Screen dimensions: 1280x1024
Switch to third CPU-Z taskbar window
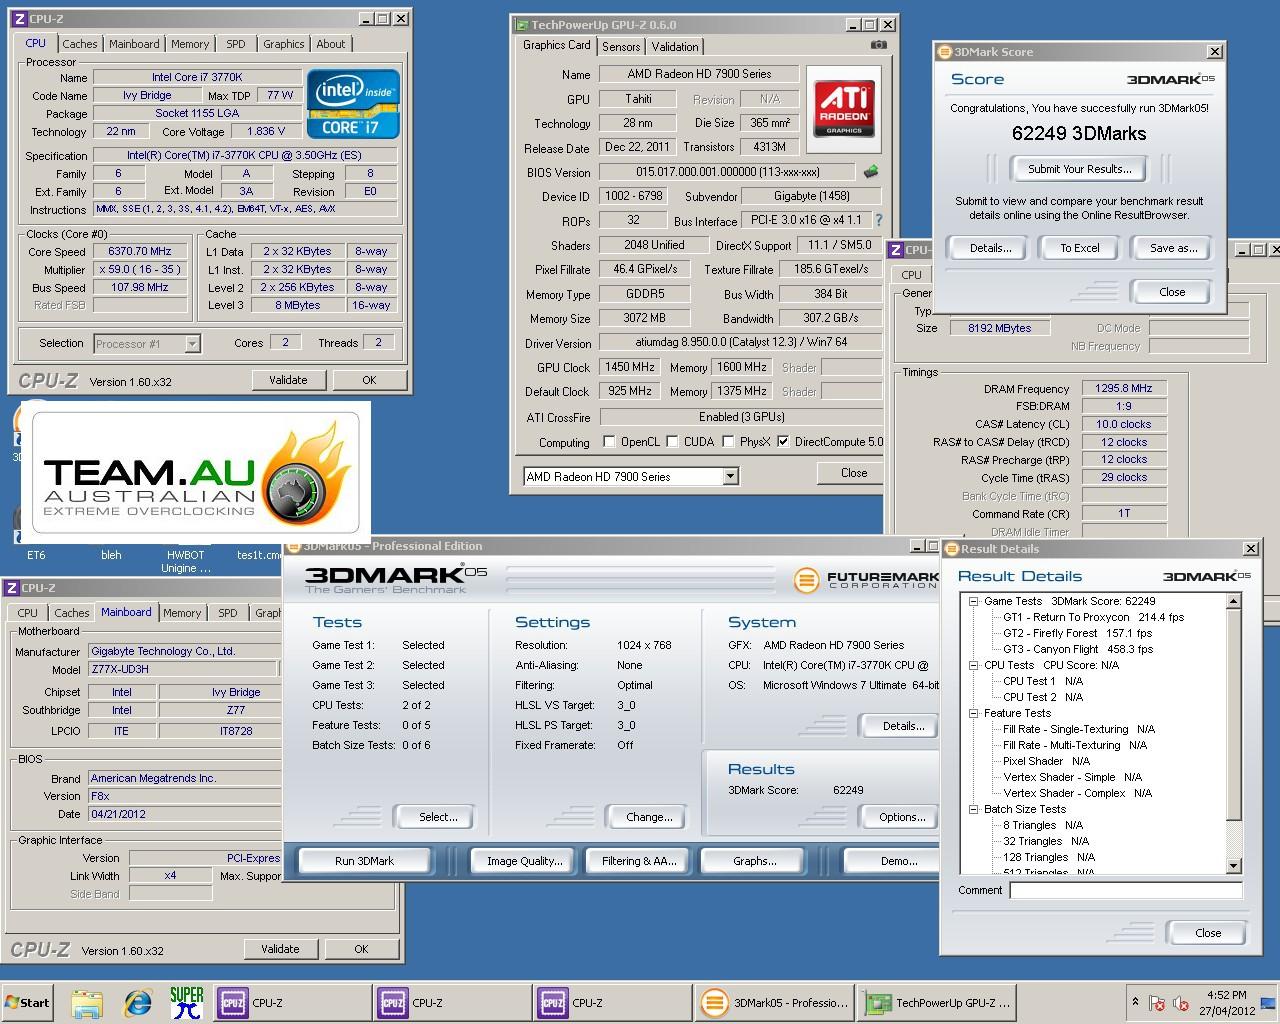pos(612,1002)
